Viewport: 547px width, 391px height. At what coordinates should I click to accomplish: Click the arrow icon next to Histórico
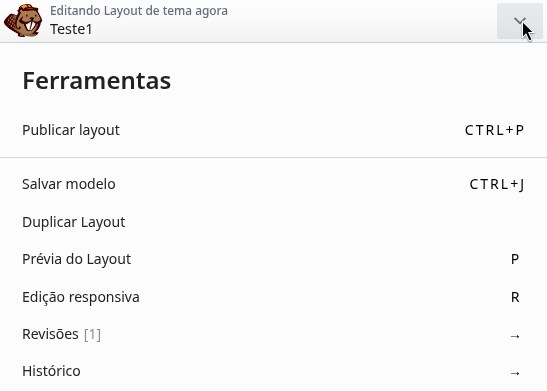tap(515, 373)
